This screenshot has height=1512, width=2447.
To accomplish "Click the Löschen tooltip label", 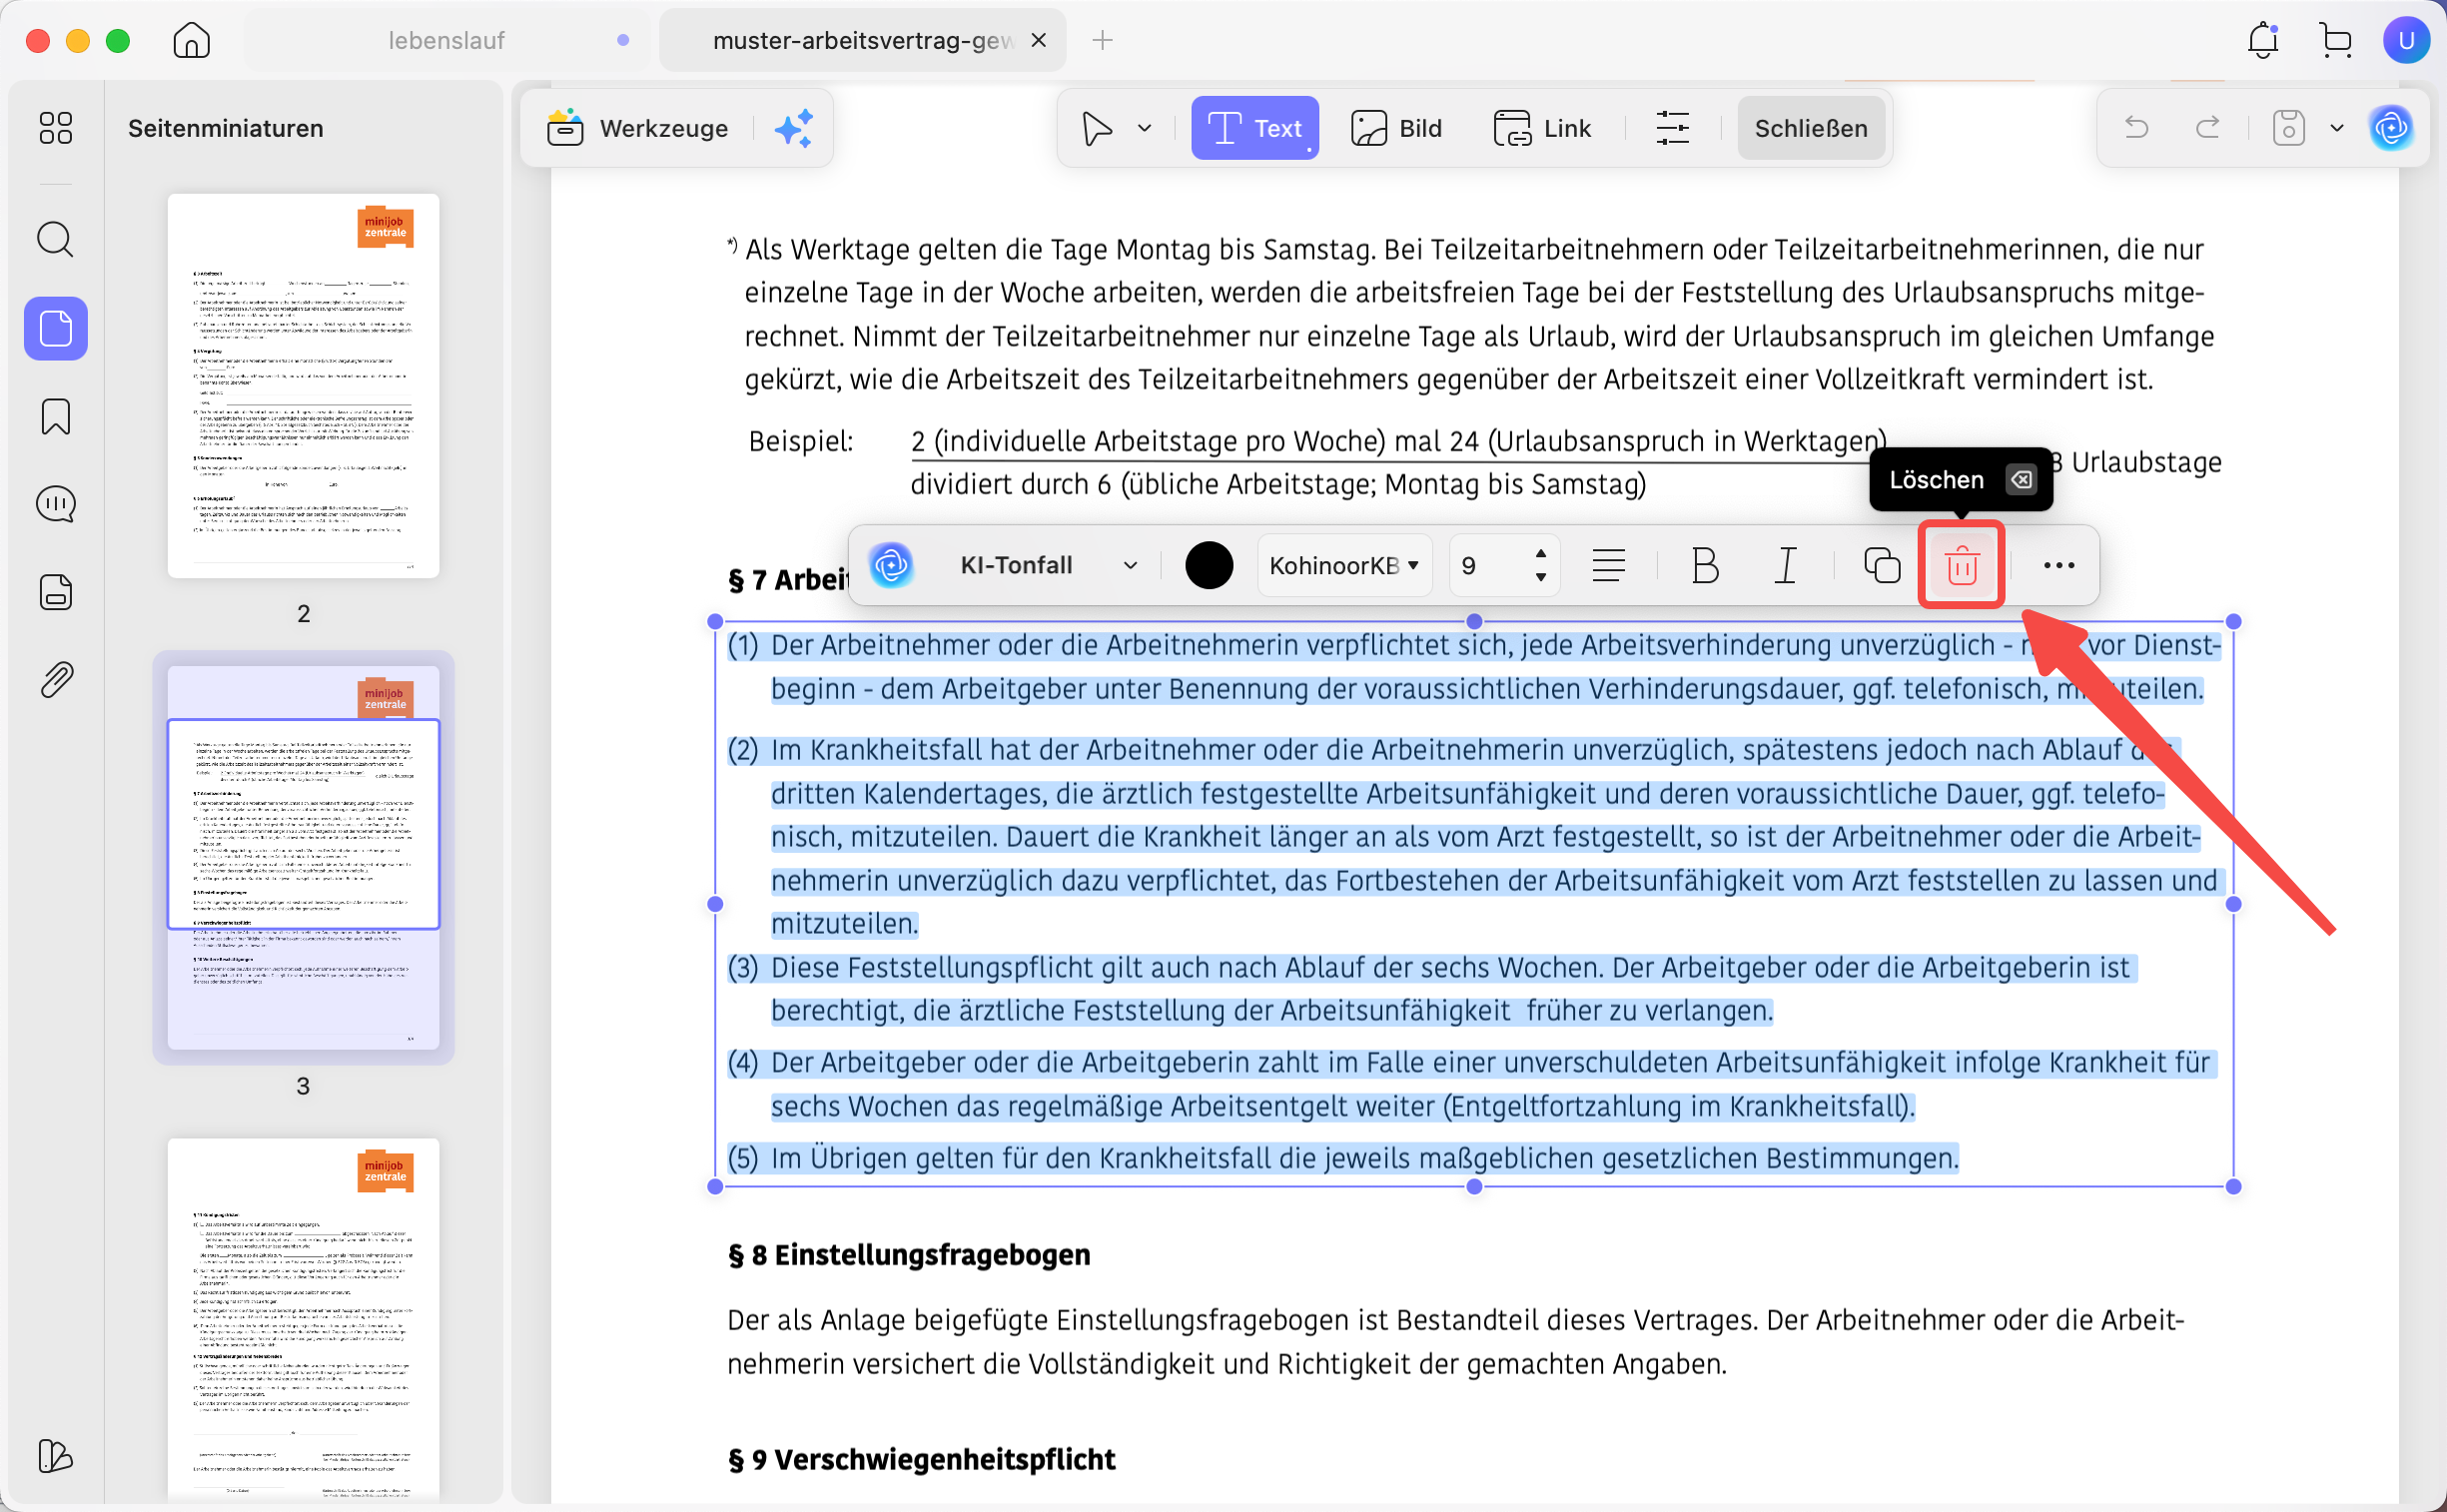I will 1936,480.
